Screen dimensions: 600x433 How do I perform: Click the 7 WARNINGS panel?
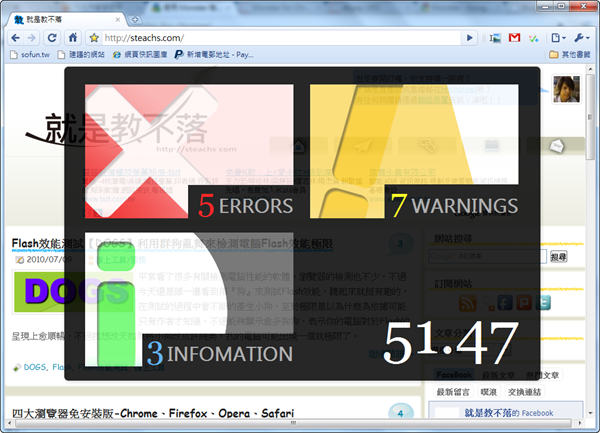(x=414, y=151)
